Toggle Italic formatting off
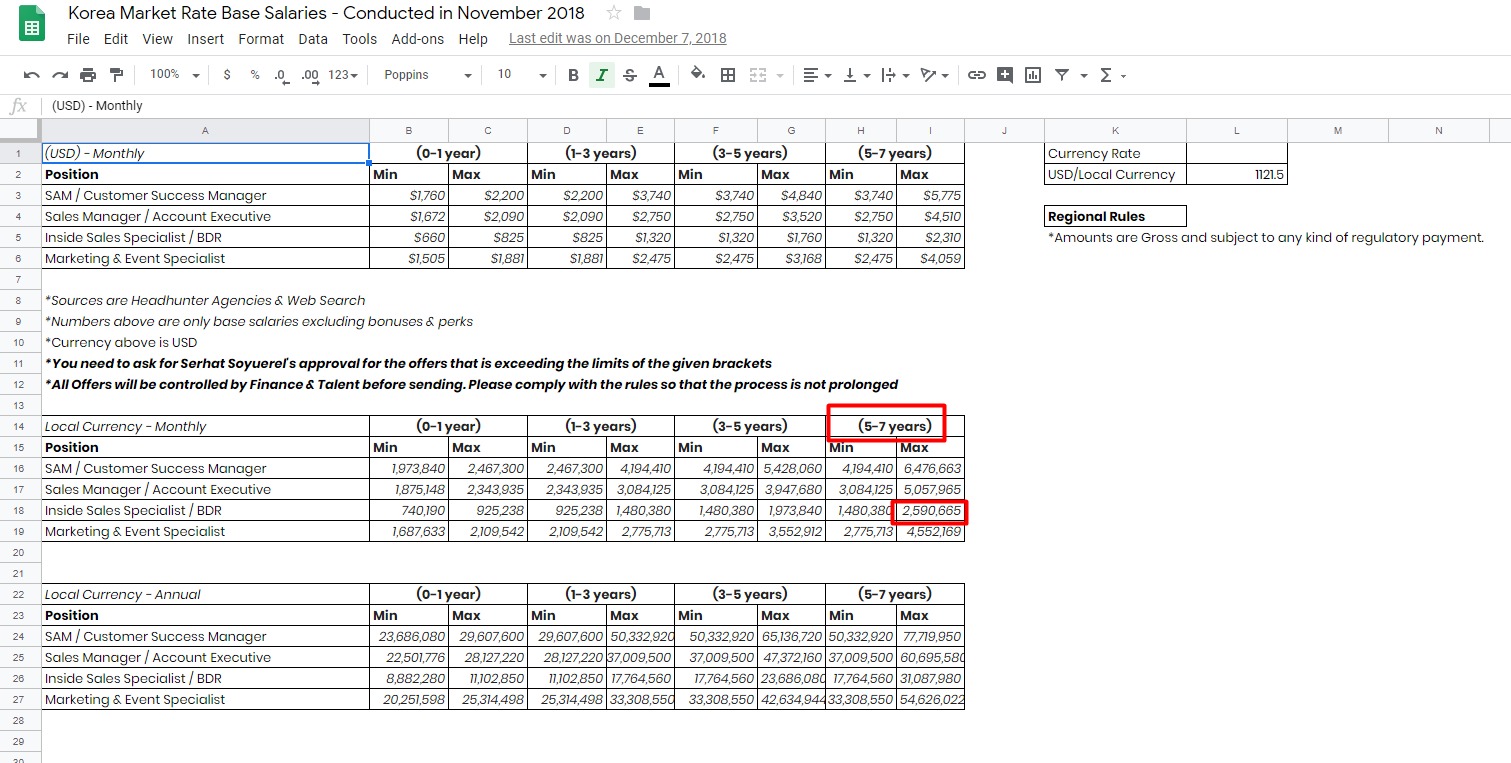 (x=601, y=75)
